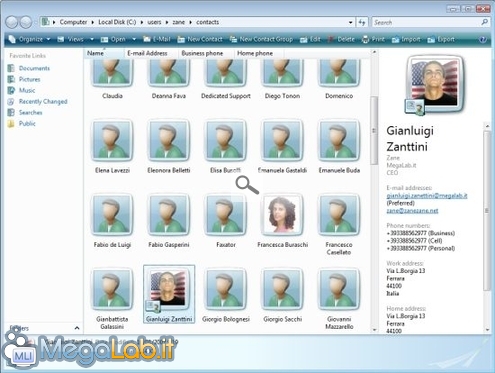Click Export in the toolbar
Screen dimensions: 495x373
(x=441, y=39)
